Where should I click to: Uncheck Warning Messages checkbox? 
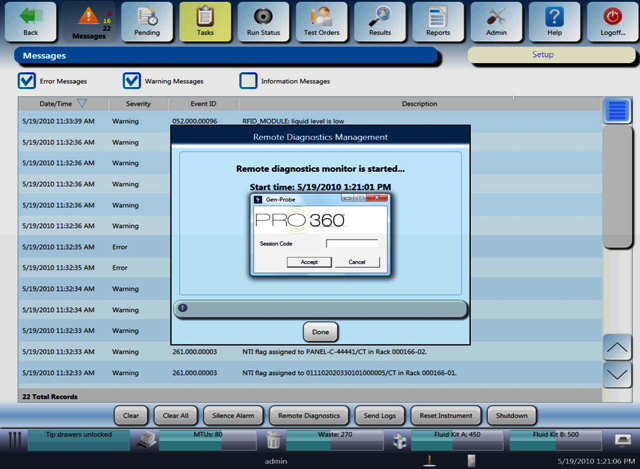(x=132, y=81)
